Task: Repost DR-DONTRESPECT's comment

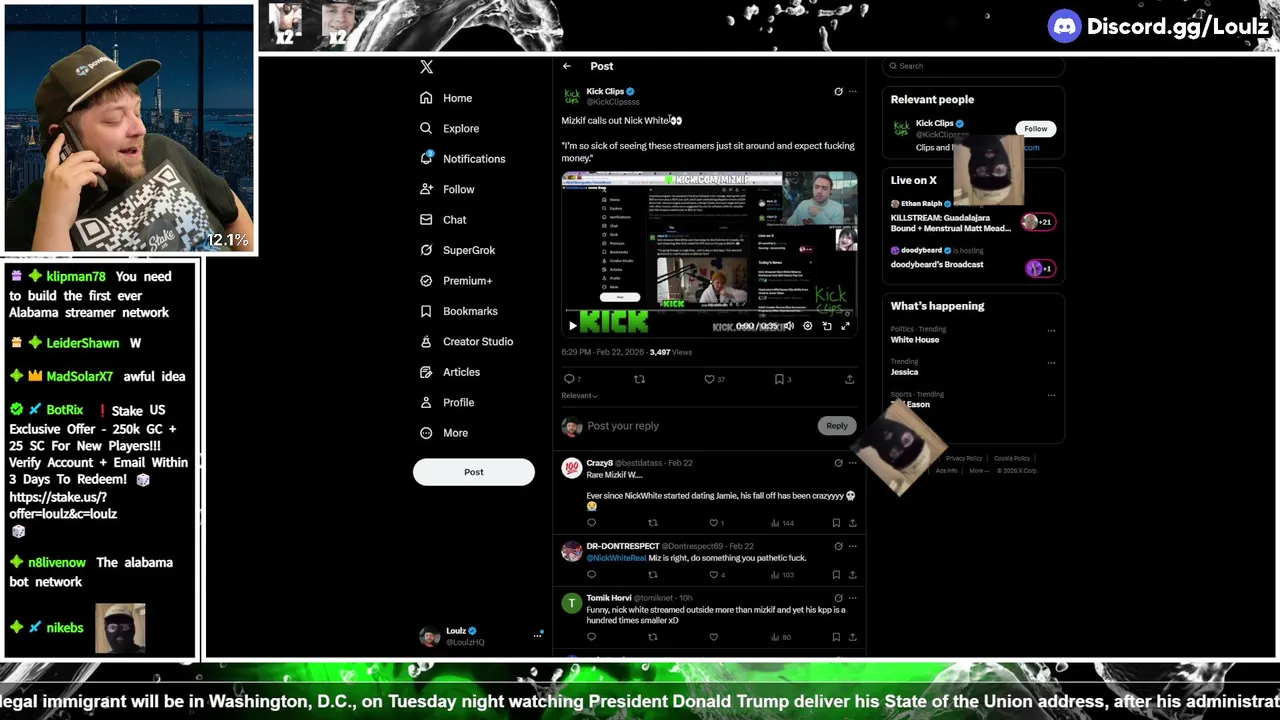Action: click(x=653, y=575)
